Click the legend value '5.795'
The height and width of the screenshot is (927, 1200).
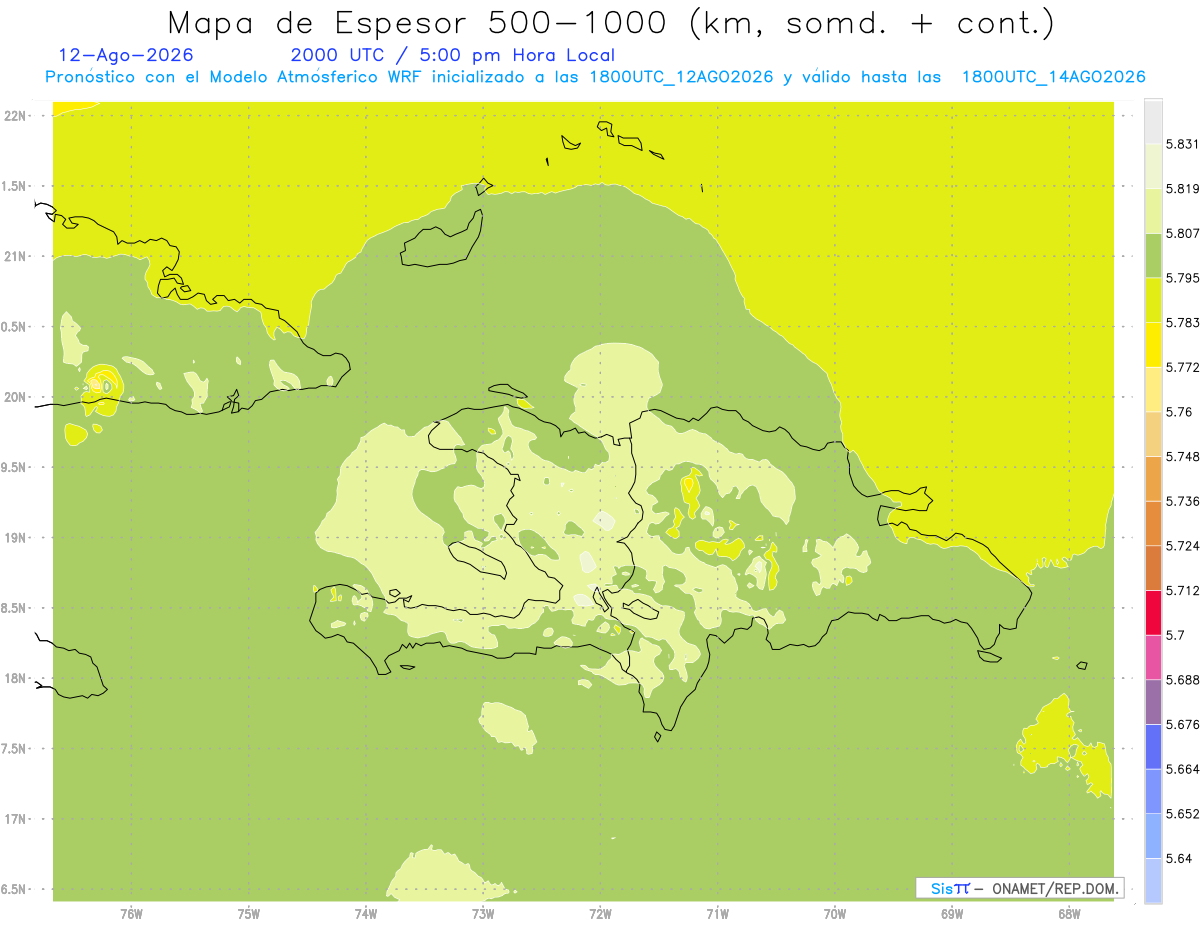click(1183, 278)
